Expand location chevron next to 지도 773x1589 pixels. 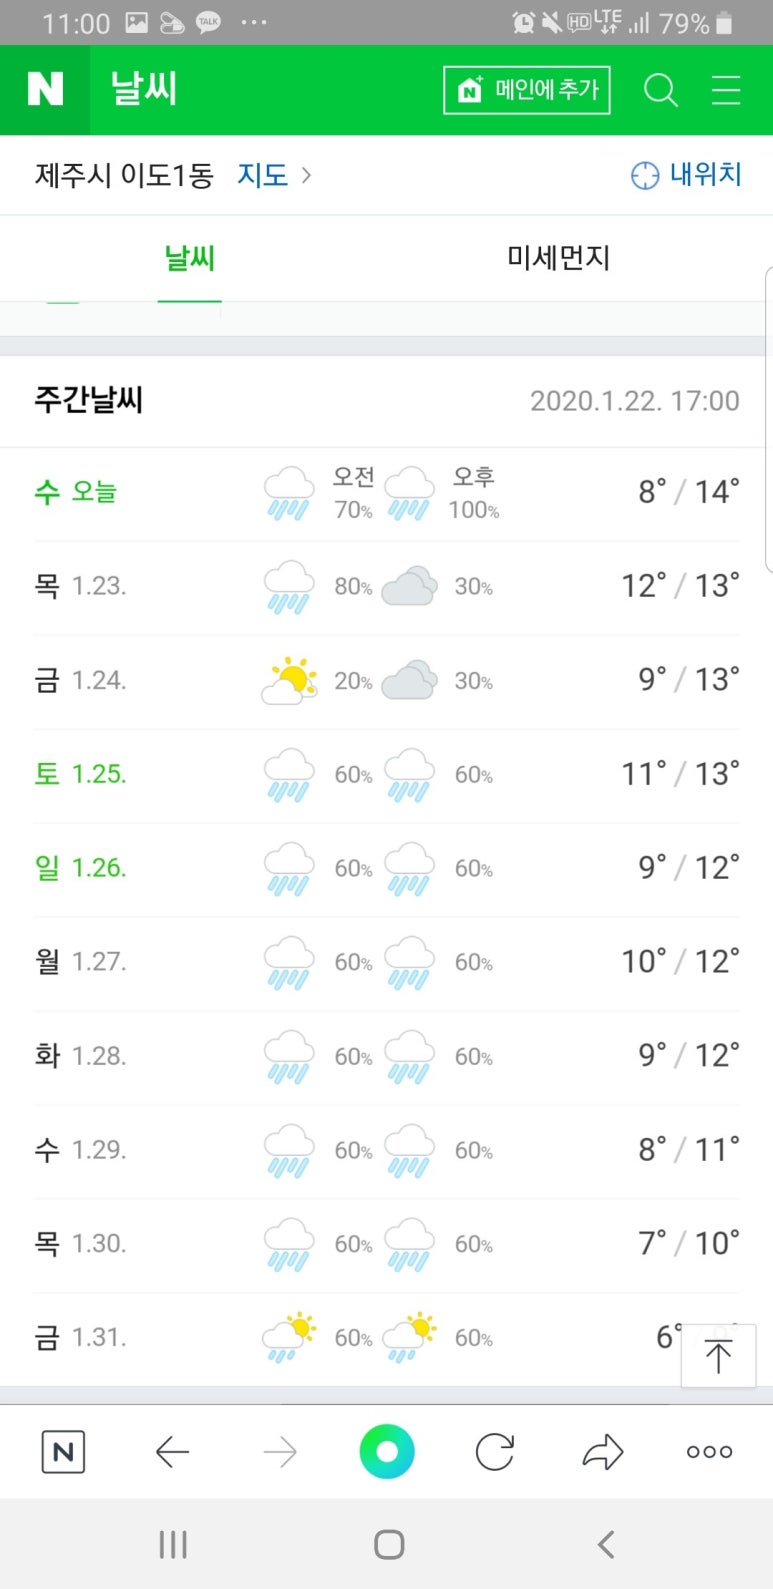[306, 175]
